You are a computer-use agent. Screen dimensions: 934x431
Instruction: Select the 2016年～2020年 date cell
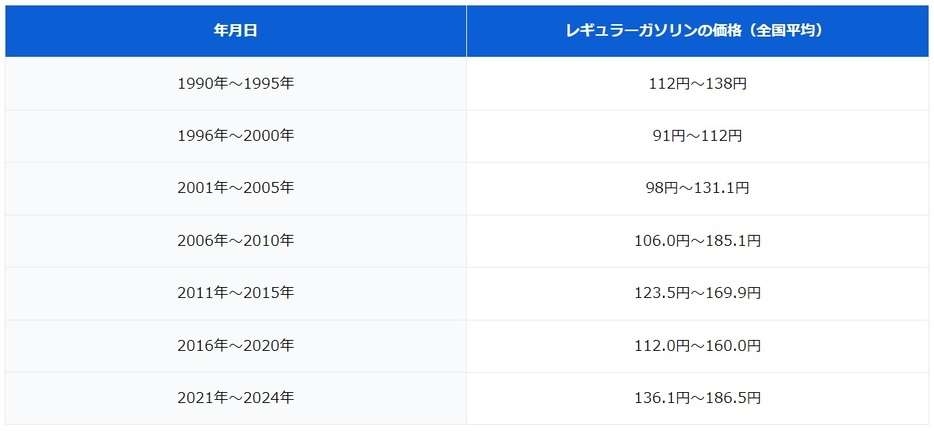coord(236,346)
